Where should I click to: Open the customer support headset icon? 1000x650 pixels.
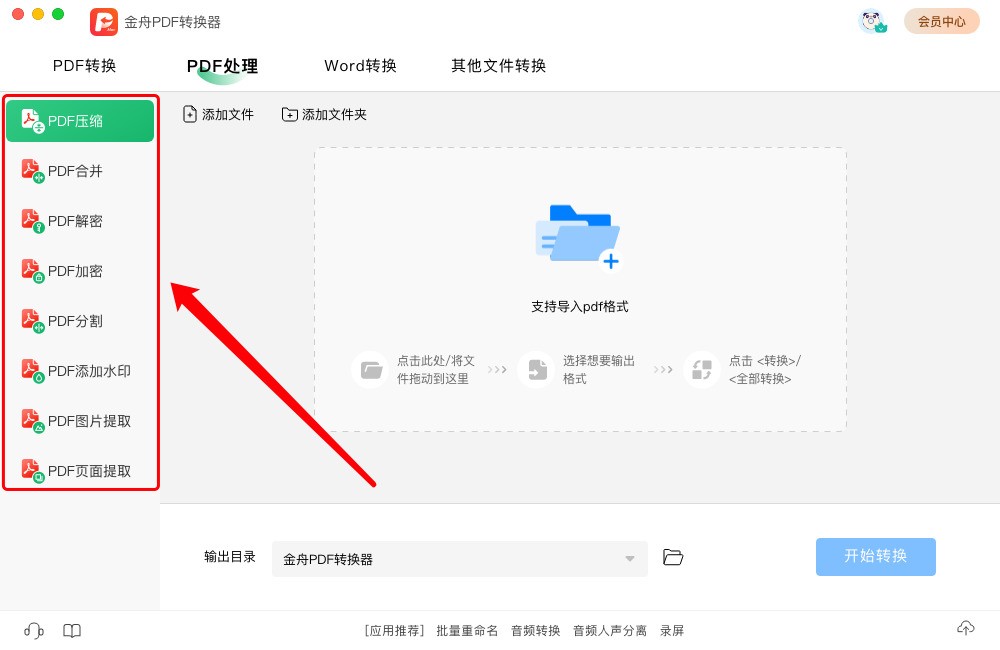click(33, 630)
